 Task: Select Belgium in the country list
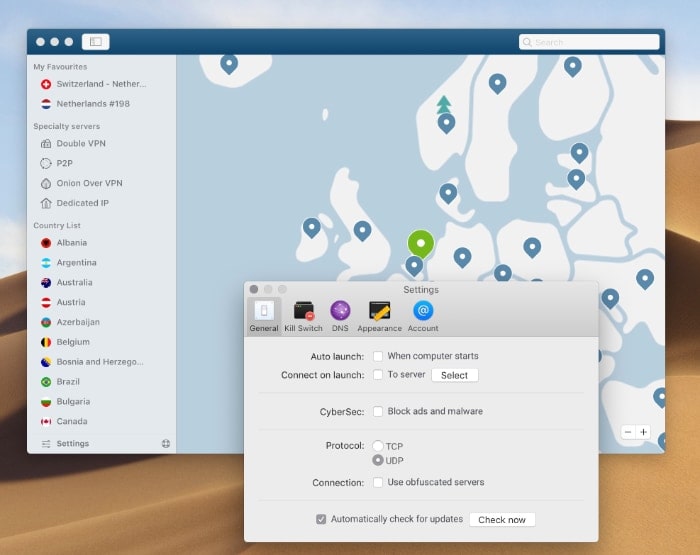coord(73,342)
